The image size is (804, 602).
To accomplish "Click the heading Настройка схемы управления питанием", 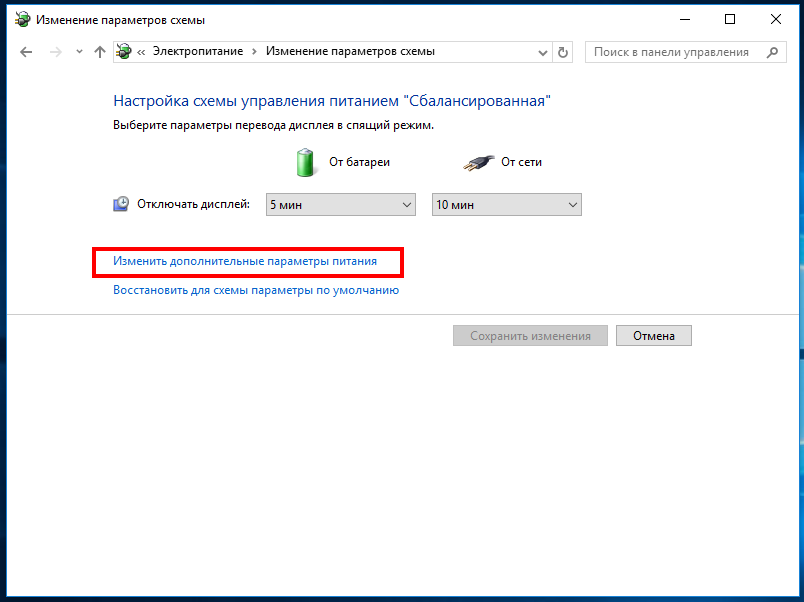I will coord(332,101).
